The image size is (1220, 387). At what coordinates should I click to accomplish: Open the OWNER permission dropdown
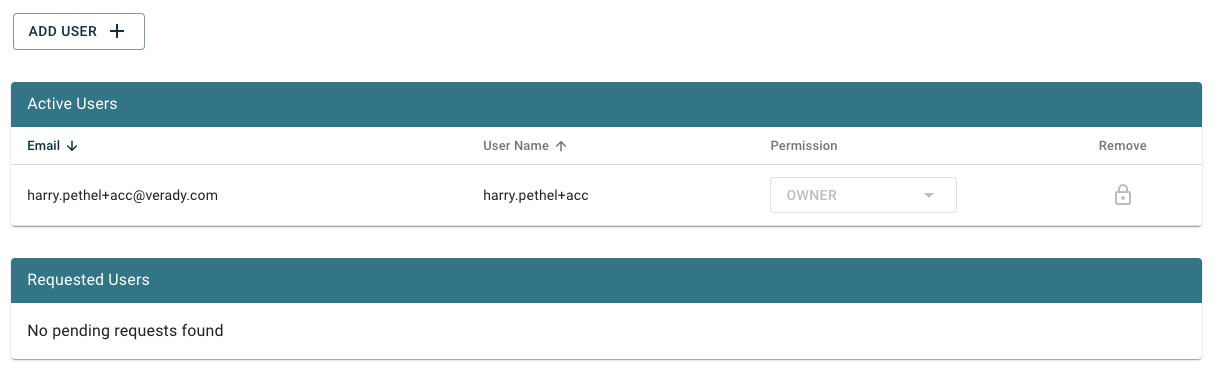click(863, 195)
